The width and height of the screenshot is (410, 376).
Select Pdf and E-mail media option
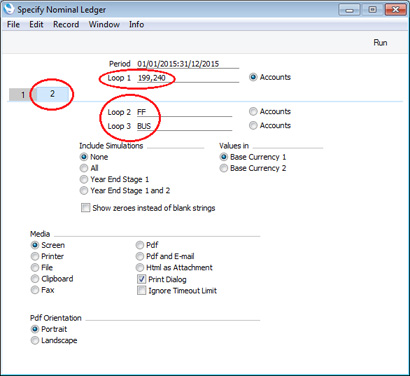coord(140,256)
